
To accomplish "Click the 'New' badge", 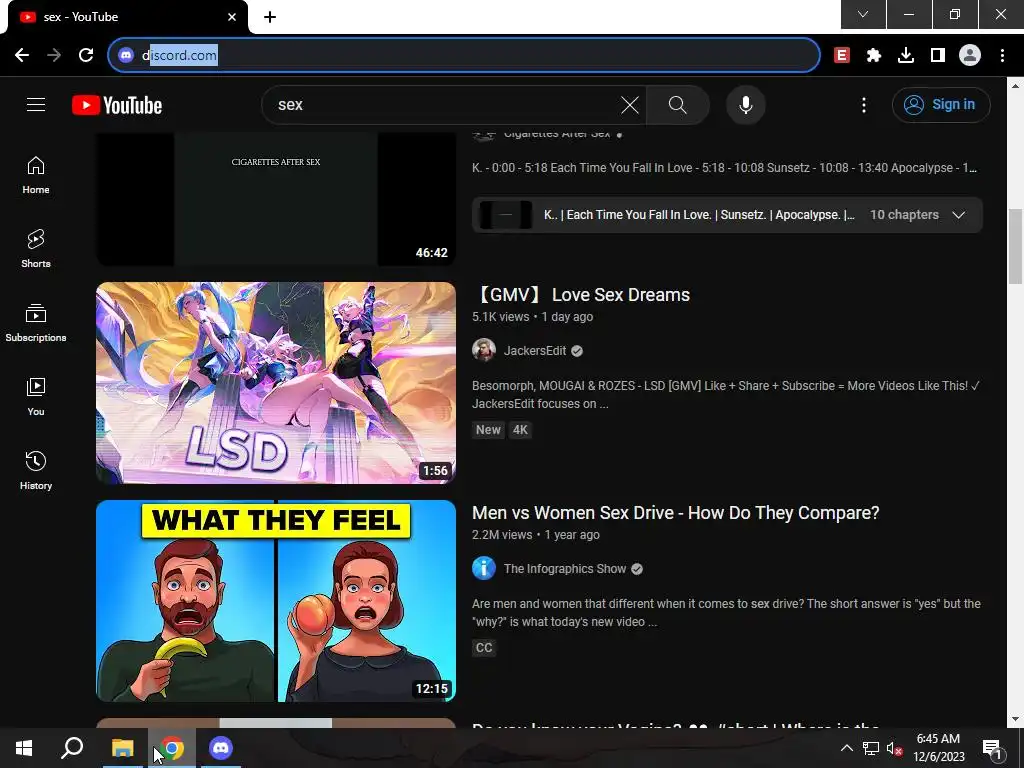I will point(488,430).
